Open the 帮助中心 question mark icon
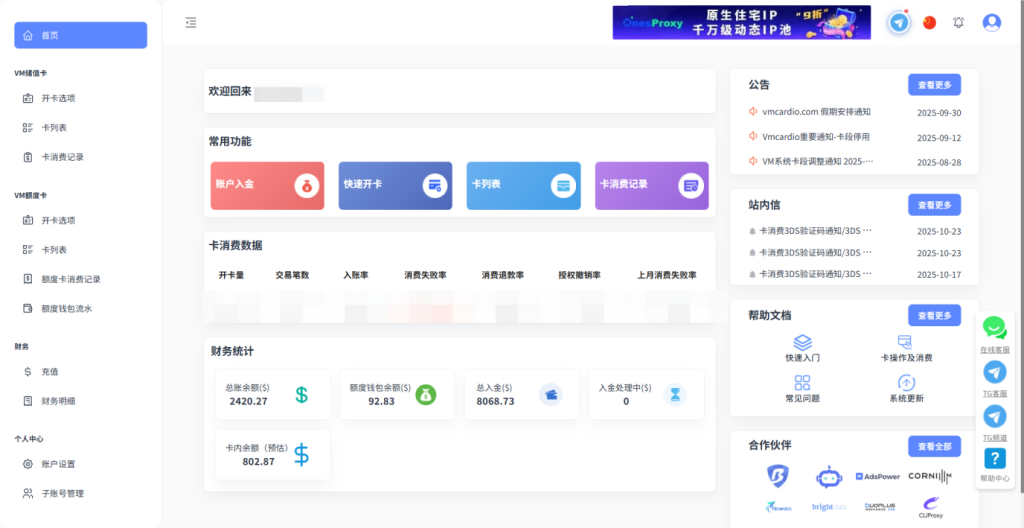Viewport: 1024px width, 528px height. (994, 459)
